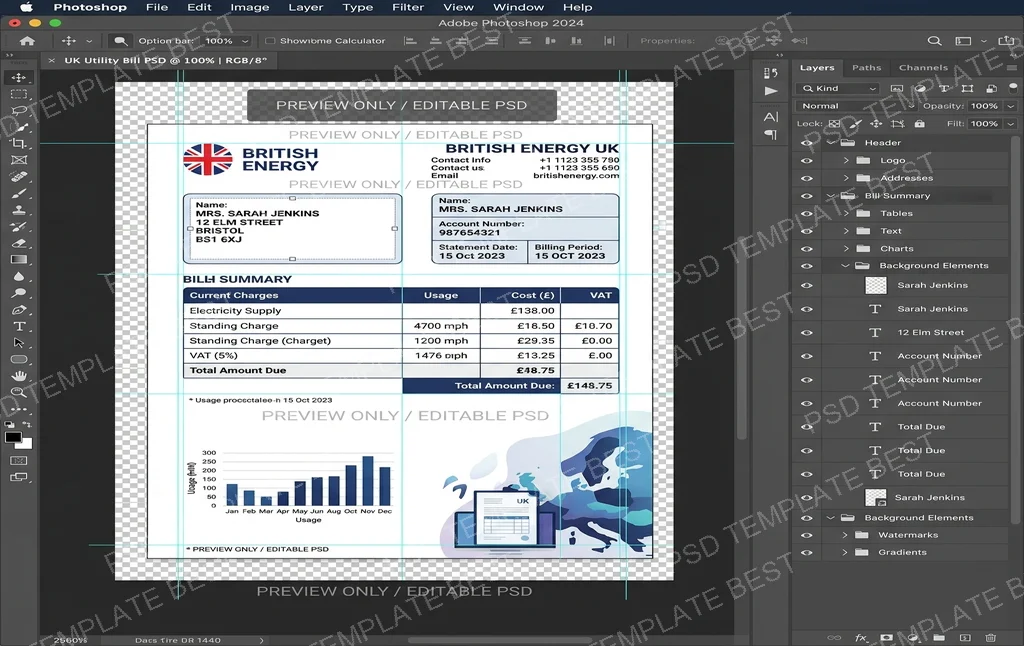
Task: Select the Path Selection arrow tool
Action: [x=19, y=342]
